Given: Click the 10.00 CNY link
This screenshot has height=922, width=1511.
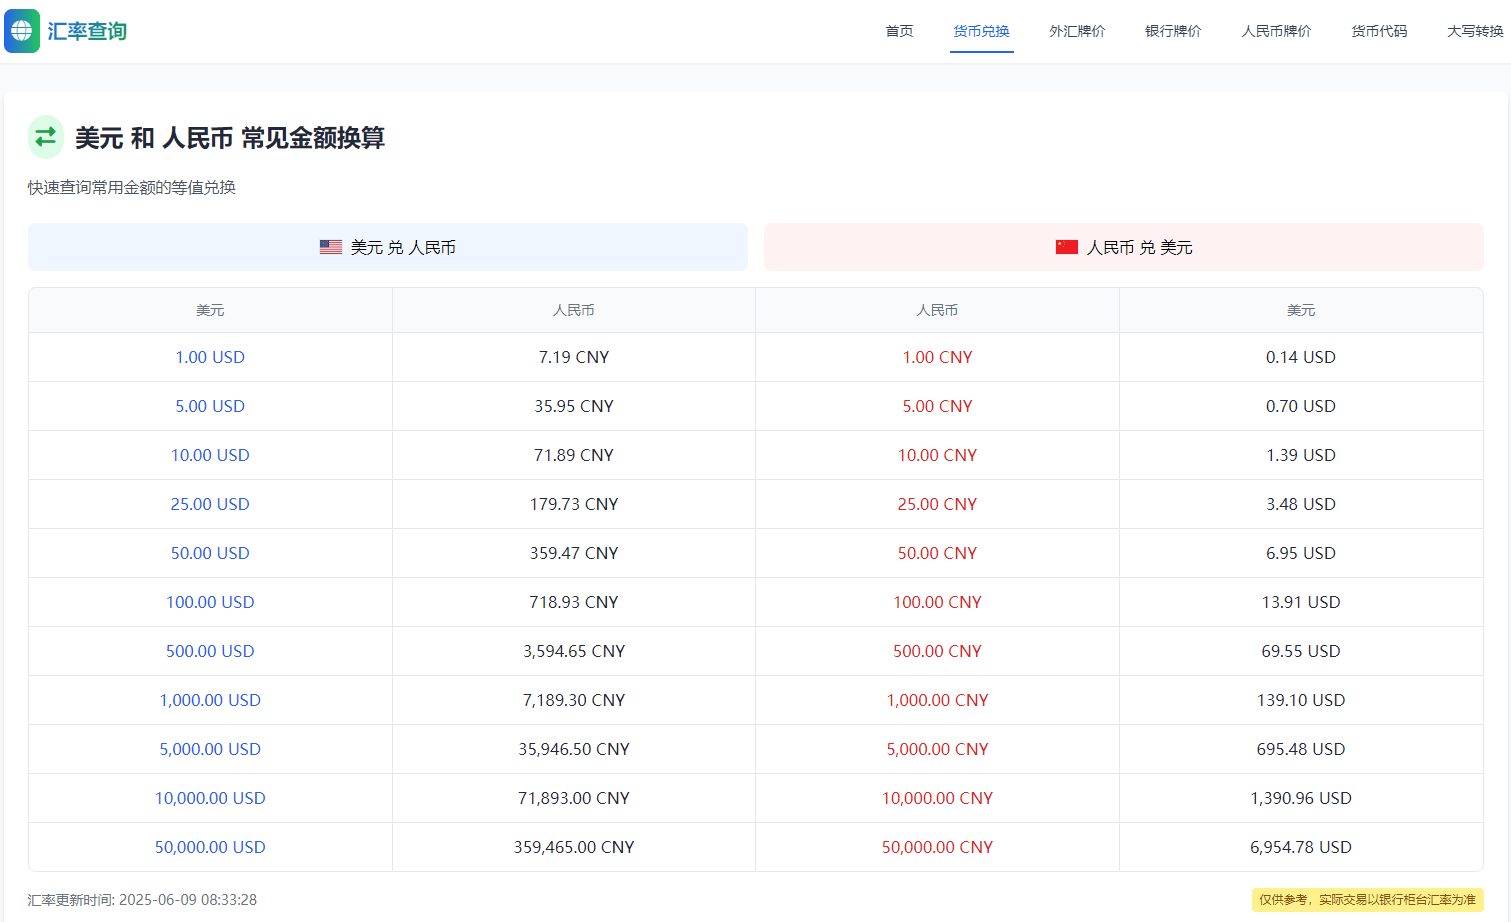Looking at the screenshot, I should click(x=937, y=455).
